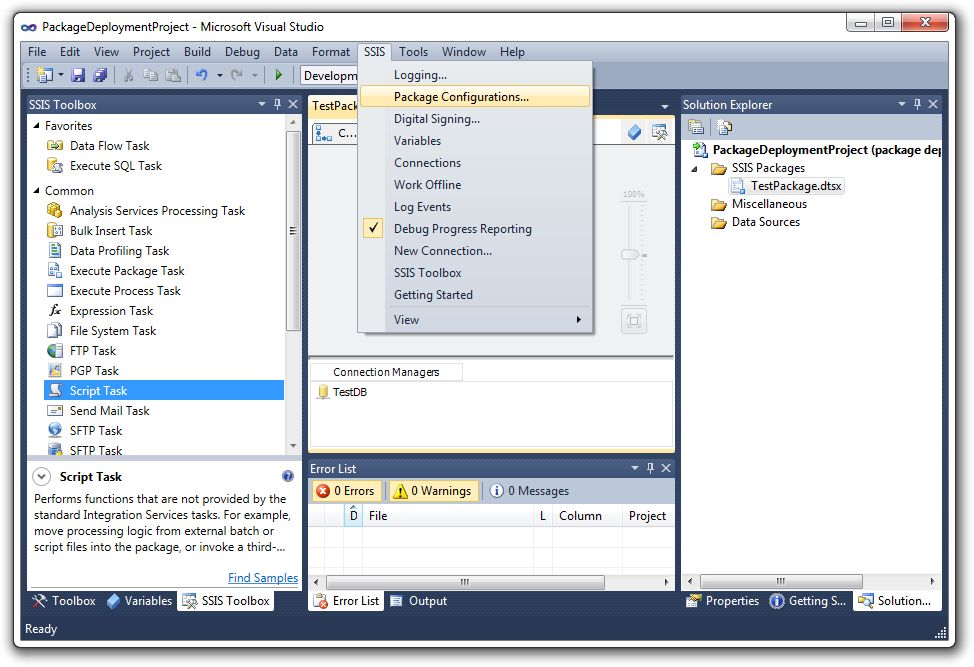
Task: Open the Project menu
Action: pos(151,52)
